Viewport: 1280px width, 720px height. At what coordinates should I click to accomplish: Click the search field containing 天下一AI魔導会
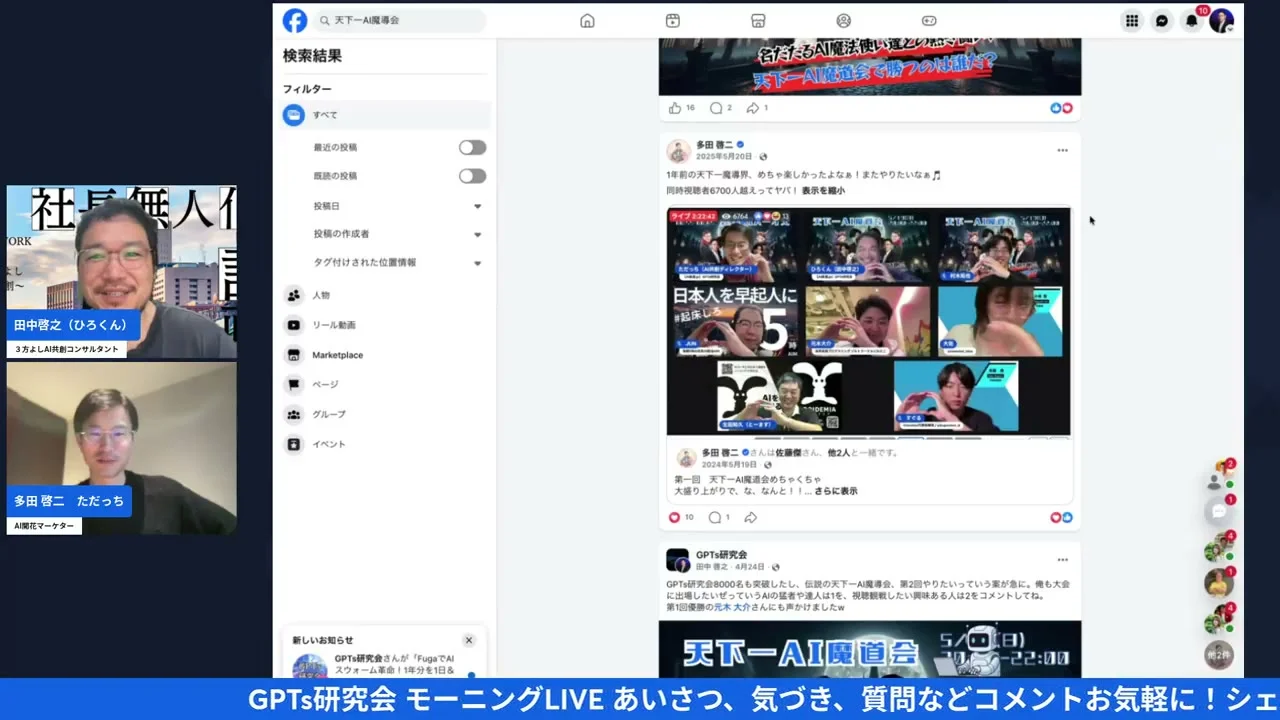(400, 20)
